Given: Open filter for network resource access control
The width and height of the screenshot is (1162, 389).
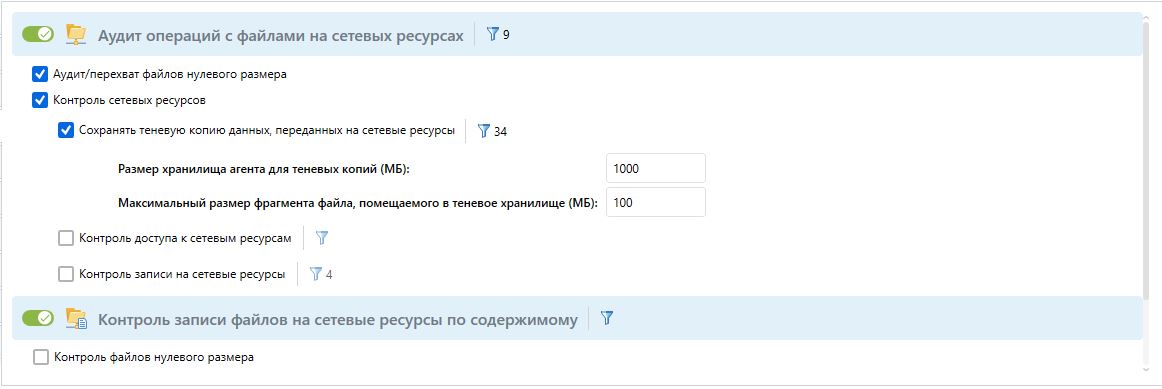Looking at the screenshot, I should point(322,239).
